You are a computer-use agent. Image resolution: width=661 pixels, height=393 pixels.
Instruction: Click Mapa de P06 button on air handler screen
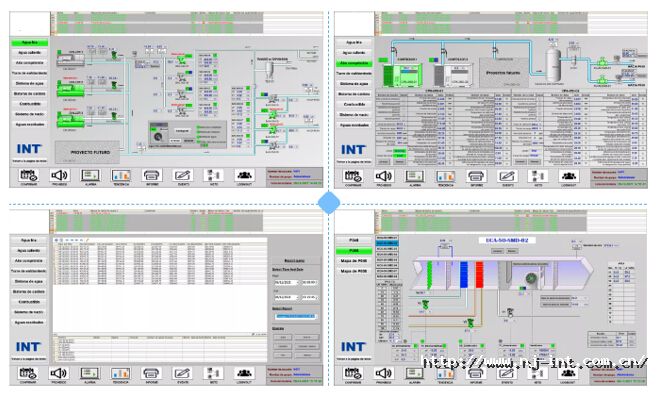354,261
